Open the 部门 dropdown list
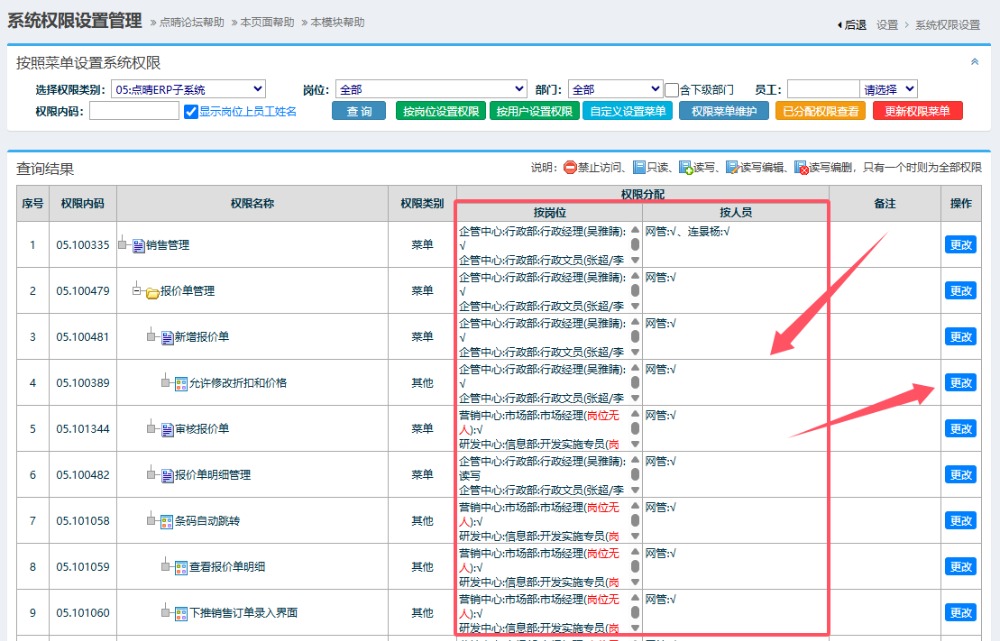Viewport: 1000px width, 641px height. pos(615,89)
